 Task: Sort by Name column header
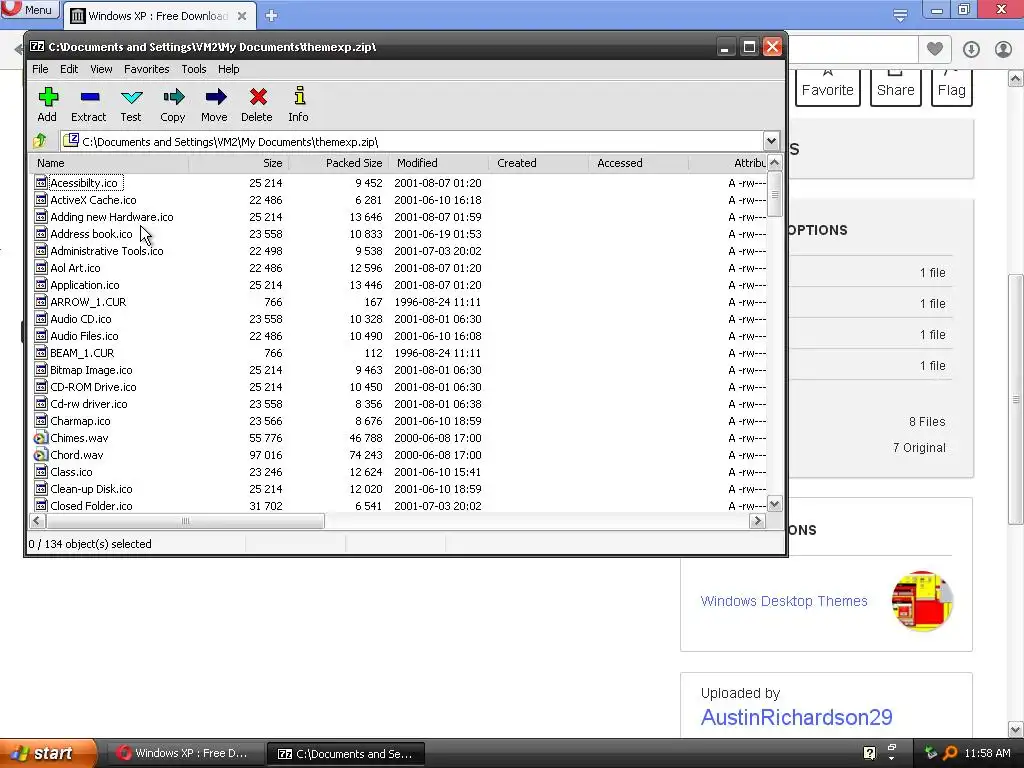tap(109, 163)
